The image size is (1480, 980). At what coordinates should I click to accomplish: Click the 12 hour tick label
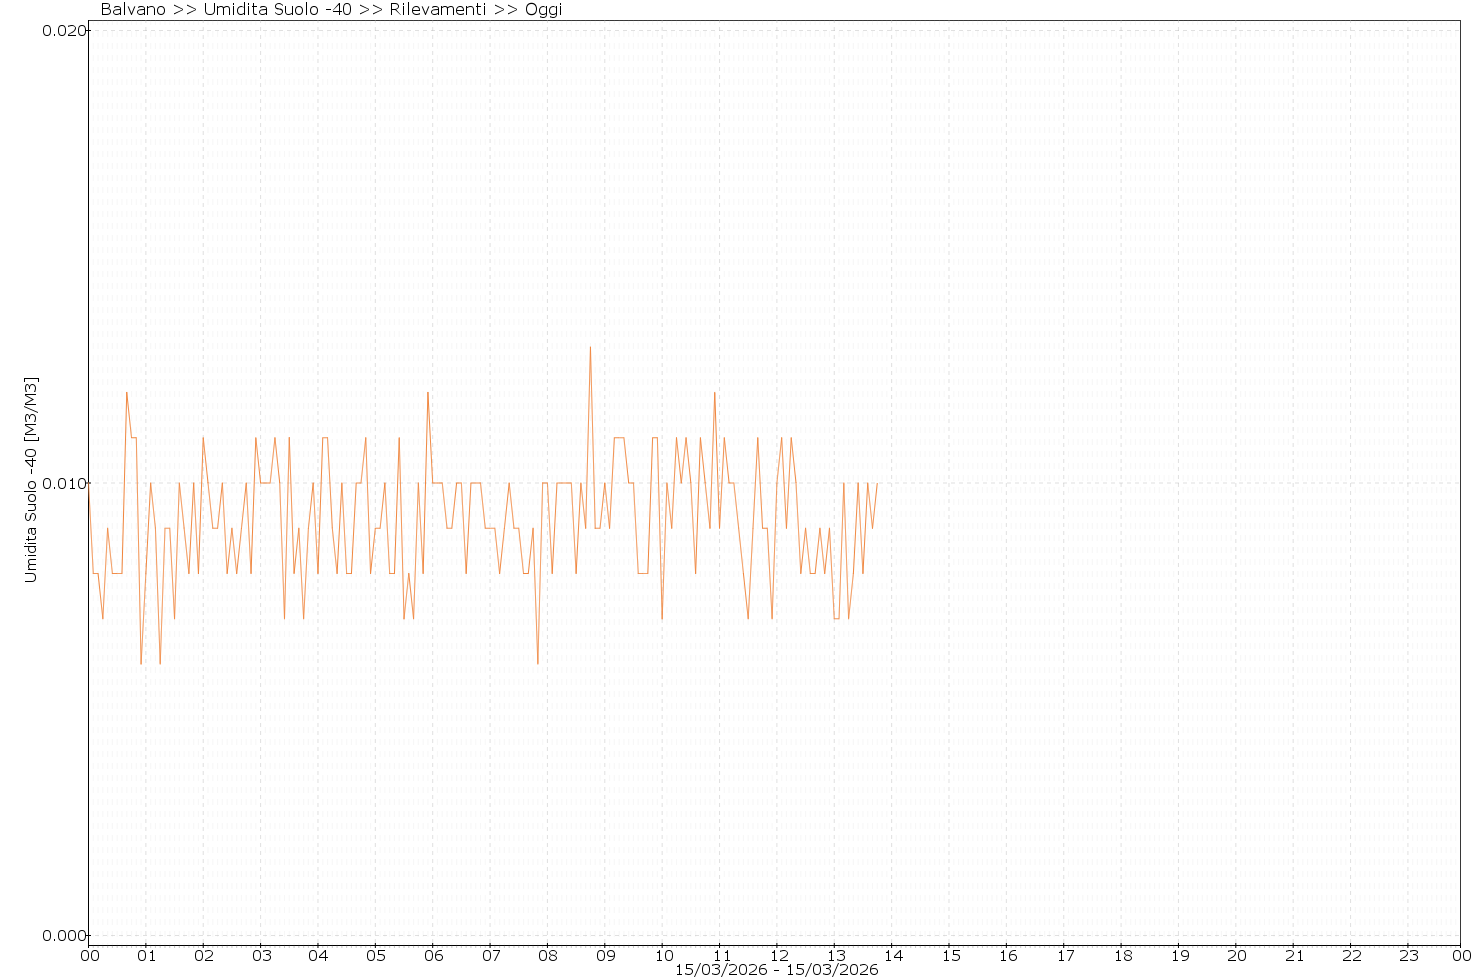point(778,955)
